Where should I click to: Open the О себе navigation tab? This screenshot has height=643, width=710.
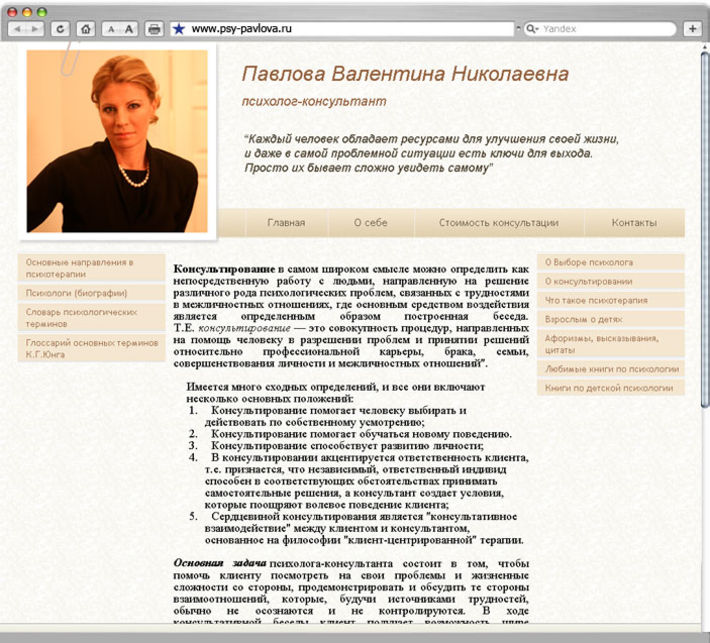click(370, 223)
